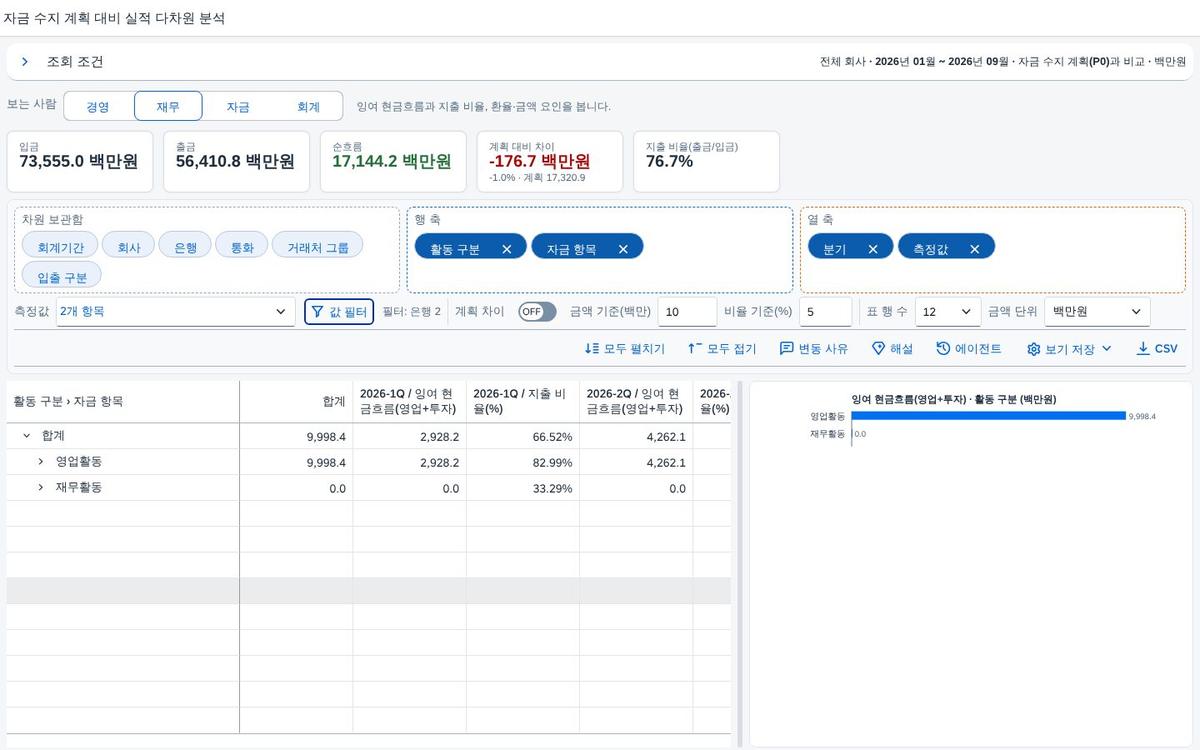The height and width of the screenshot is (750, 1200).
Task: Select the 통화 dimension chip
Action: click(242, 245)
